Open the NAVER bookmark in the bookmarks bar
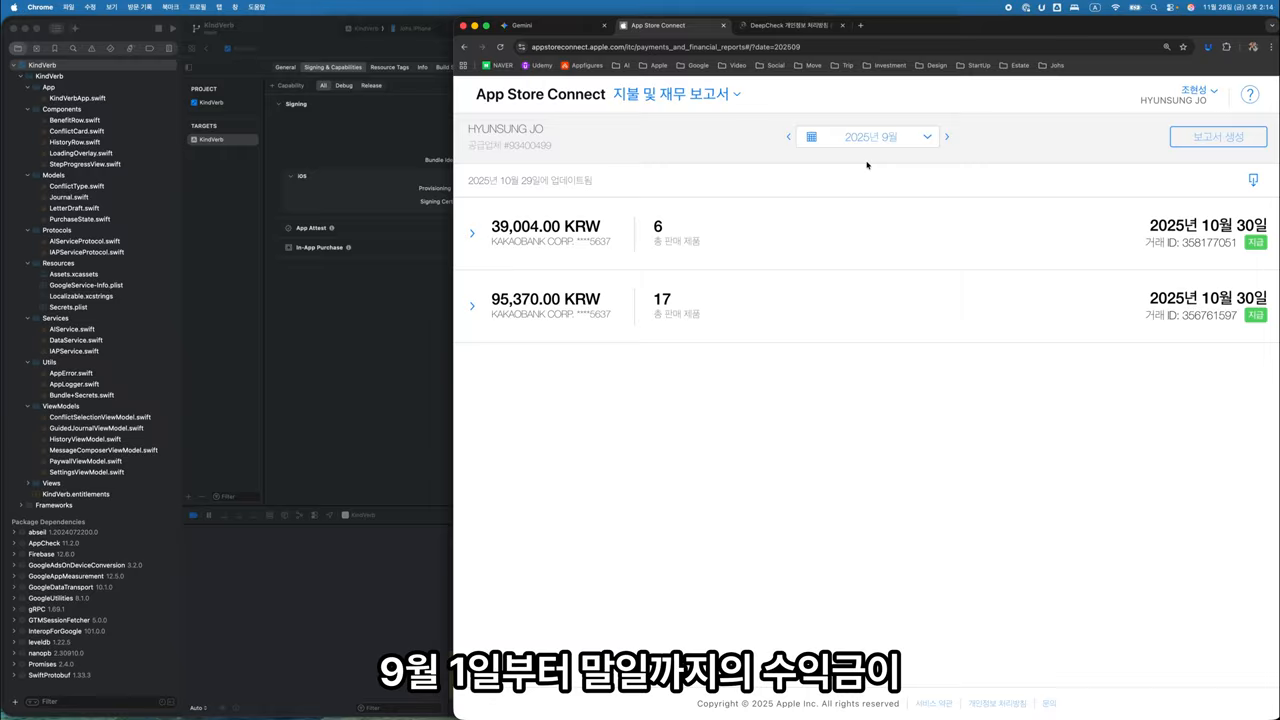 coord(497,65)
